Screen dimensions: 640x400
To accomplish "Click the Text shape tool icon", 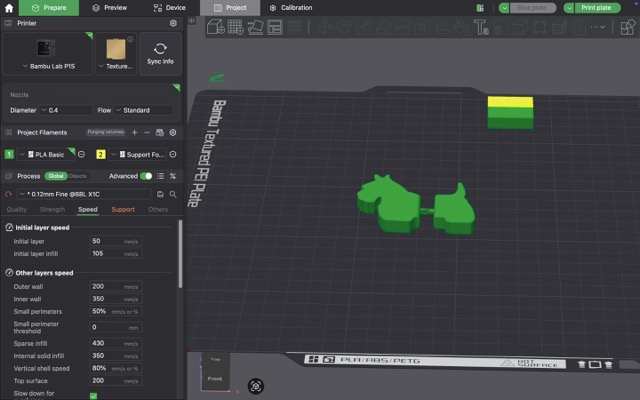I will 481,27.
